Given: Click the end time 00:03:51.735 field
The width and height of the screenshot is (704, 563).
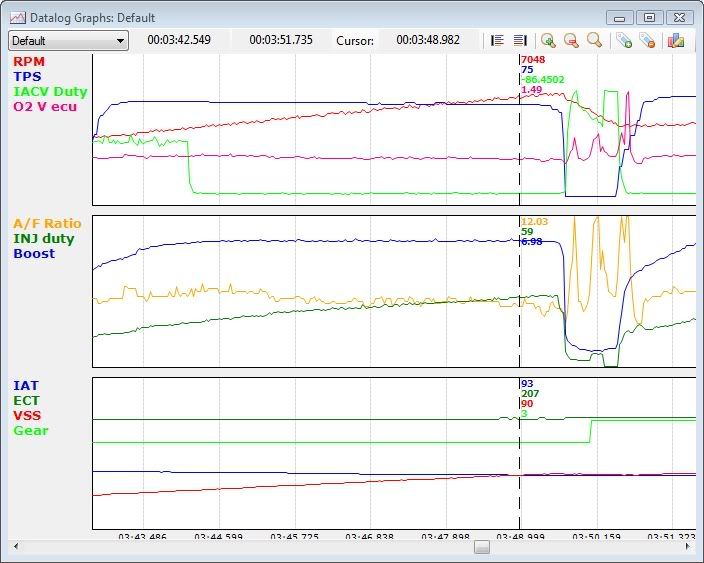Looking at the screenshot, I should pos(281,40).
